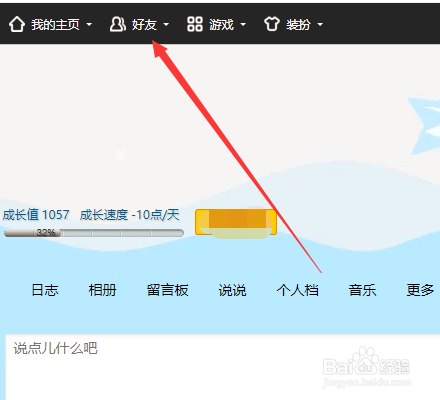The image size is (440, 400).
Task: Switch to the 日志 tab
Action: pos(45,290)
